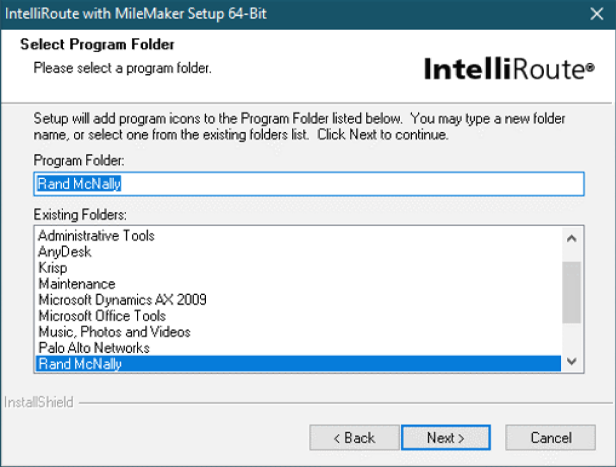This screenshot has height=467, width=616.
Task: Click the Program Folder text field
Action: pos(309,184)
